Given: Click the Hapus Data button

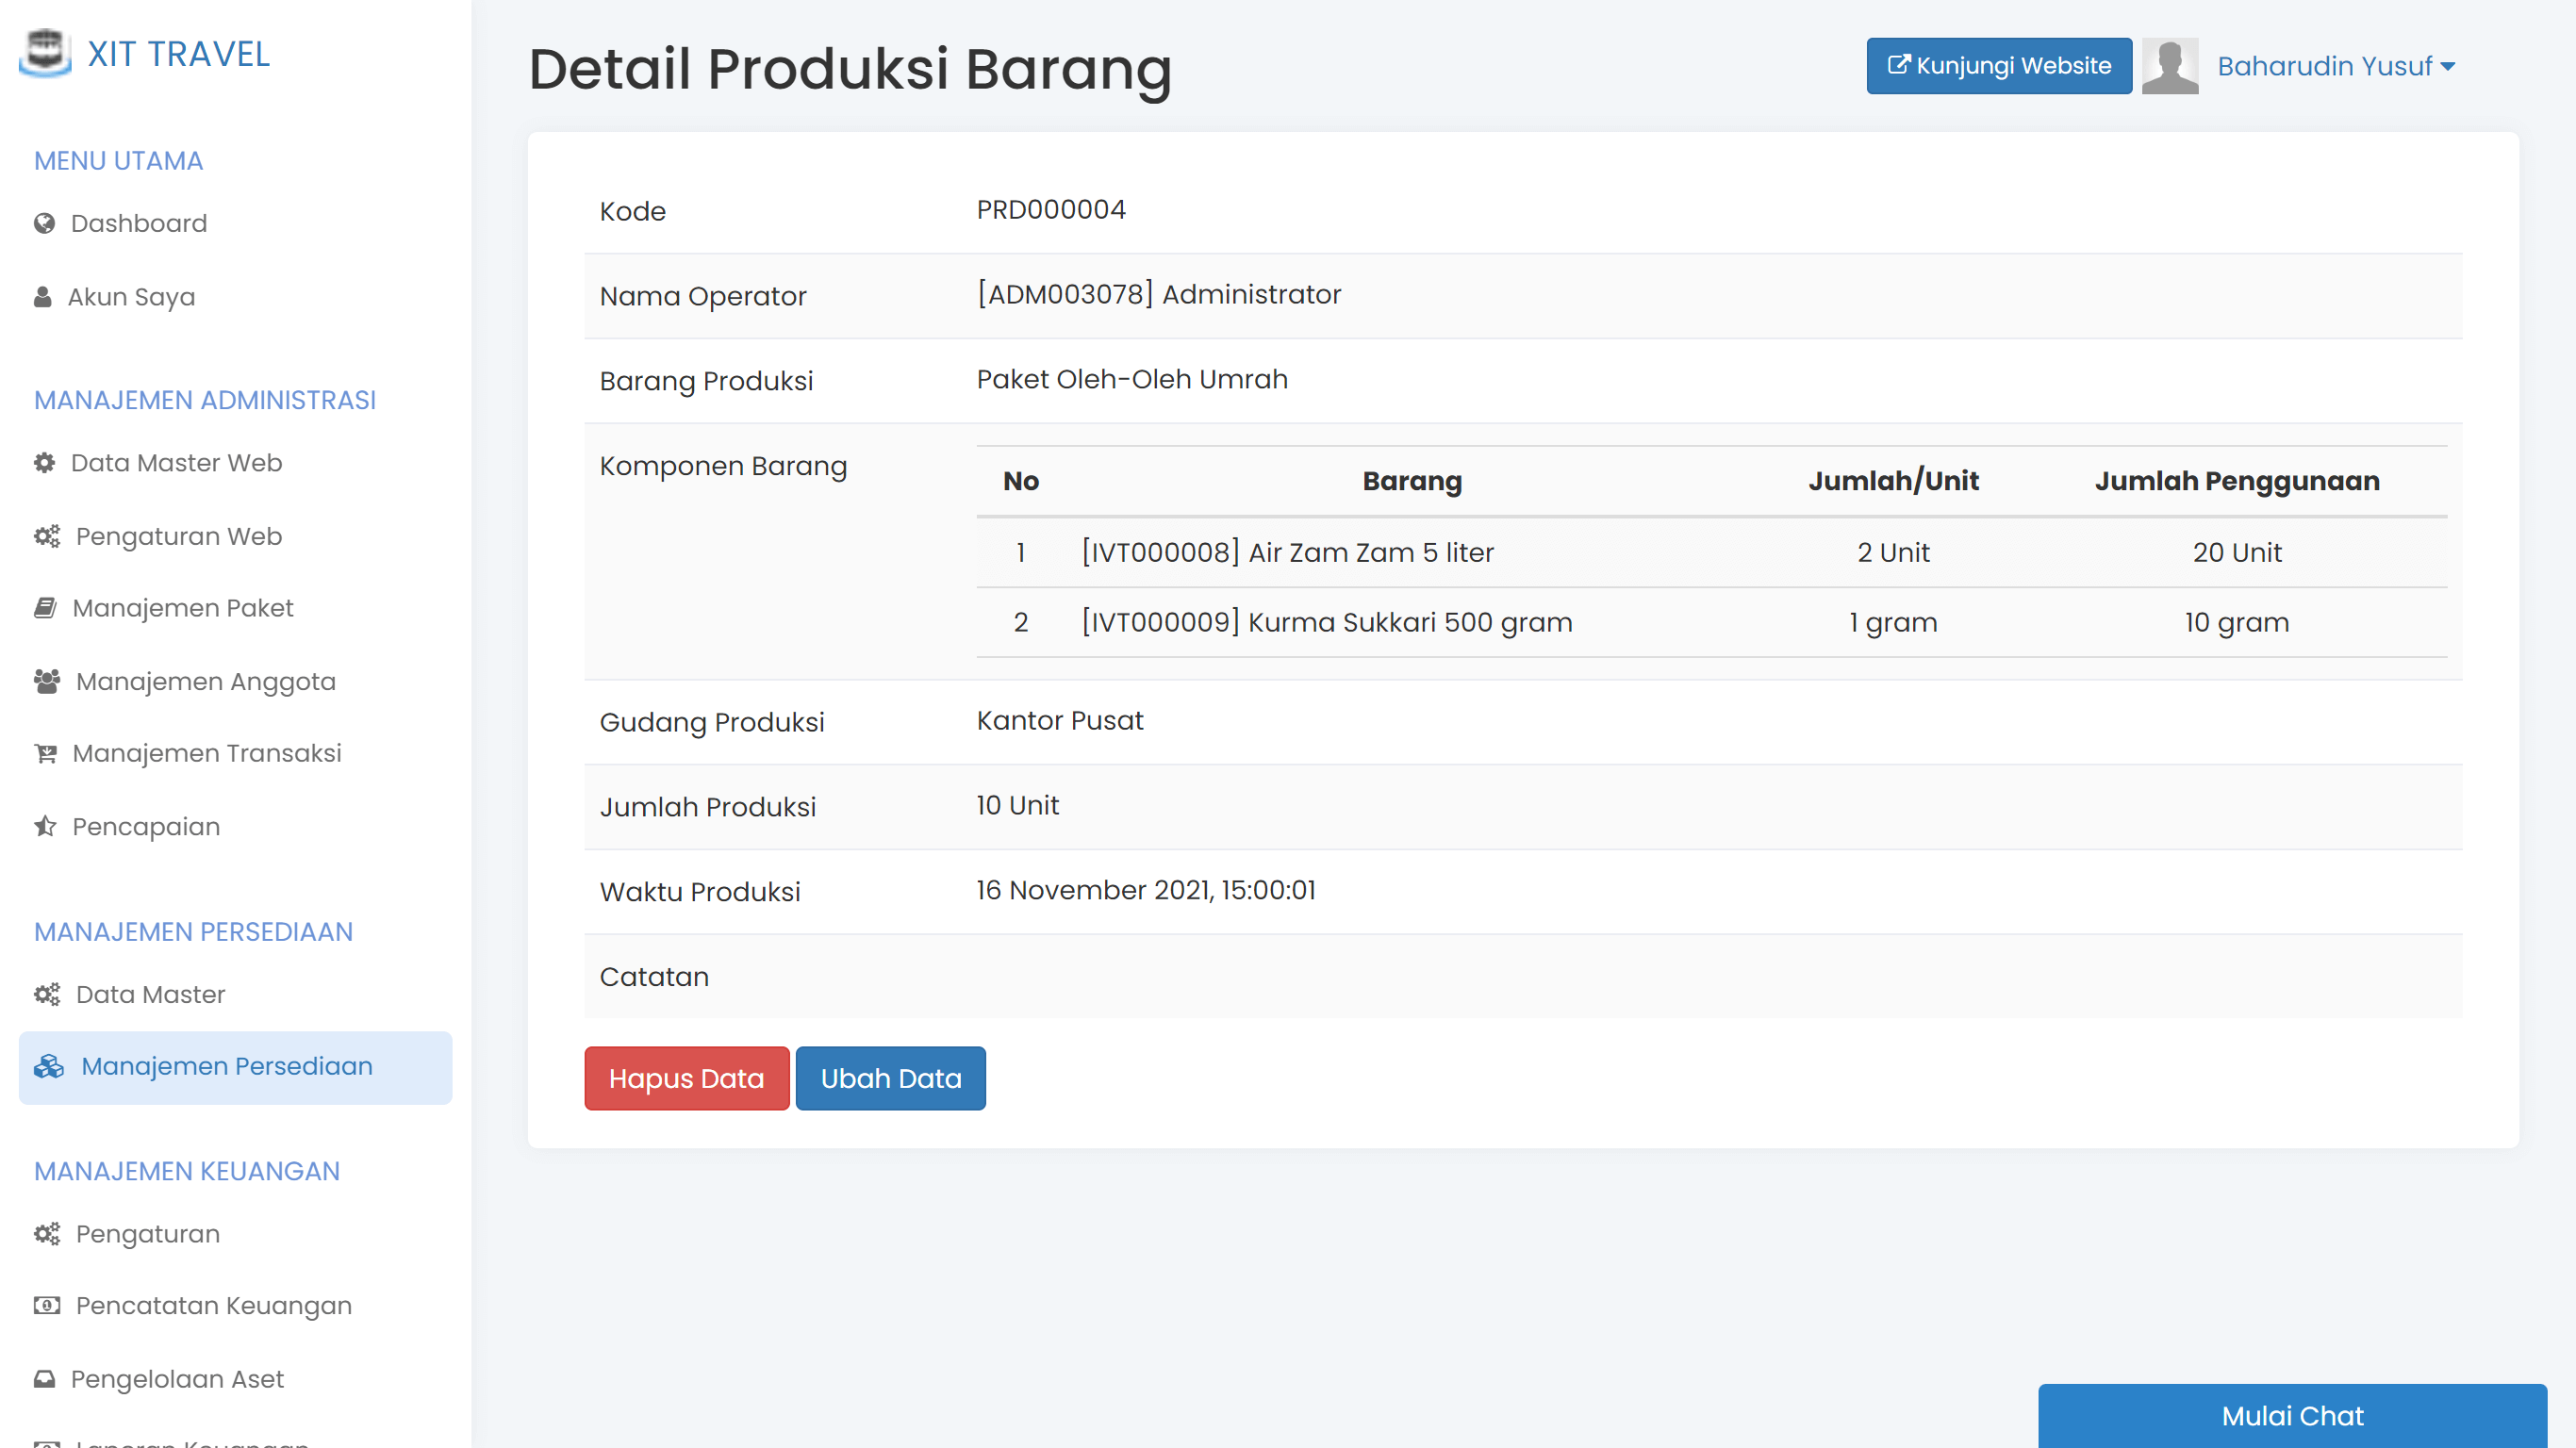Looking at the screenshot, I should tap(686, 1078).
